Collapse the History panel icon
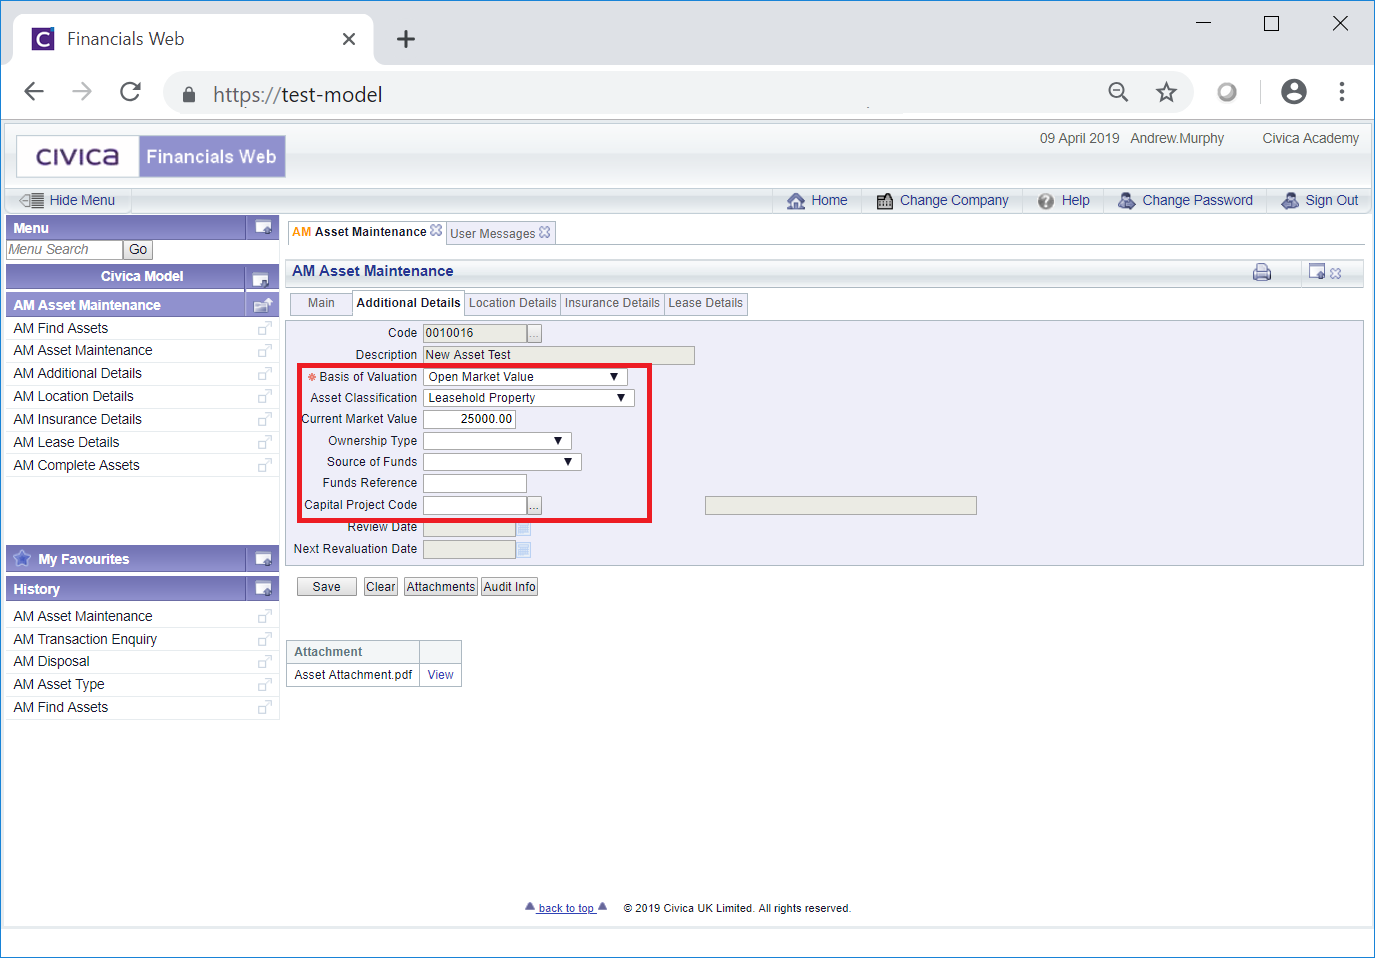The width and height of the screenshot is (1375, 958). [x=264, y=589]
